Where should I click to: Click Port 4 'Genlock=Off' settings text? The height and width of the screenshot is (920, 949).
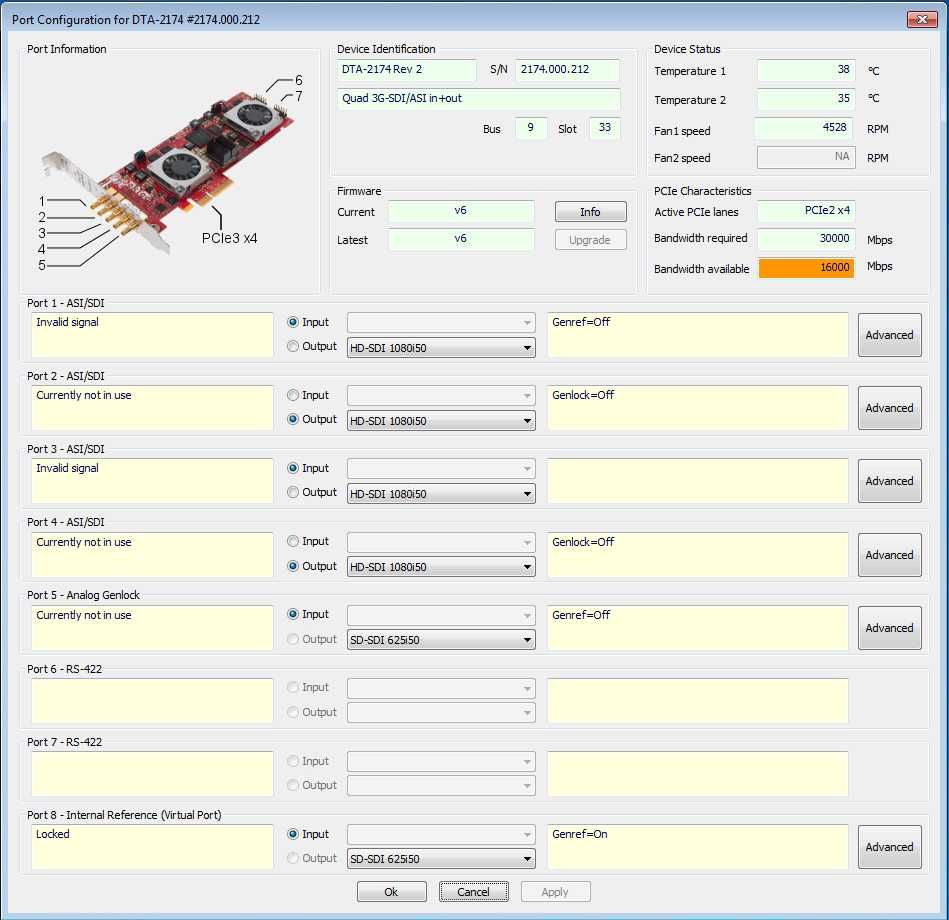click(x=583, y=542)
